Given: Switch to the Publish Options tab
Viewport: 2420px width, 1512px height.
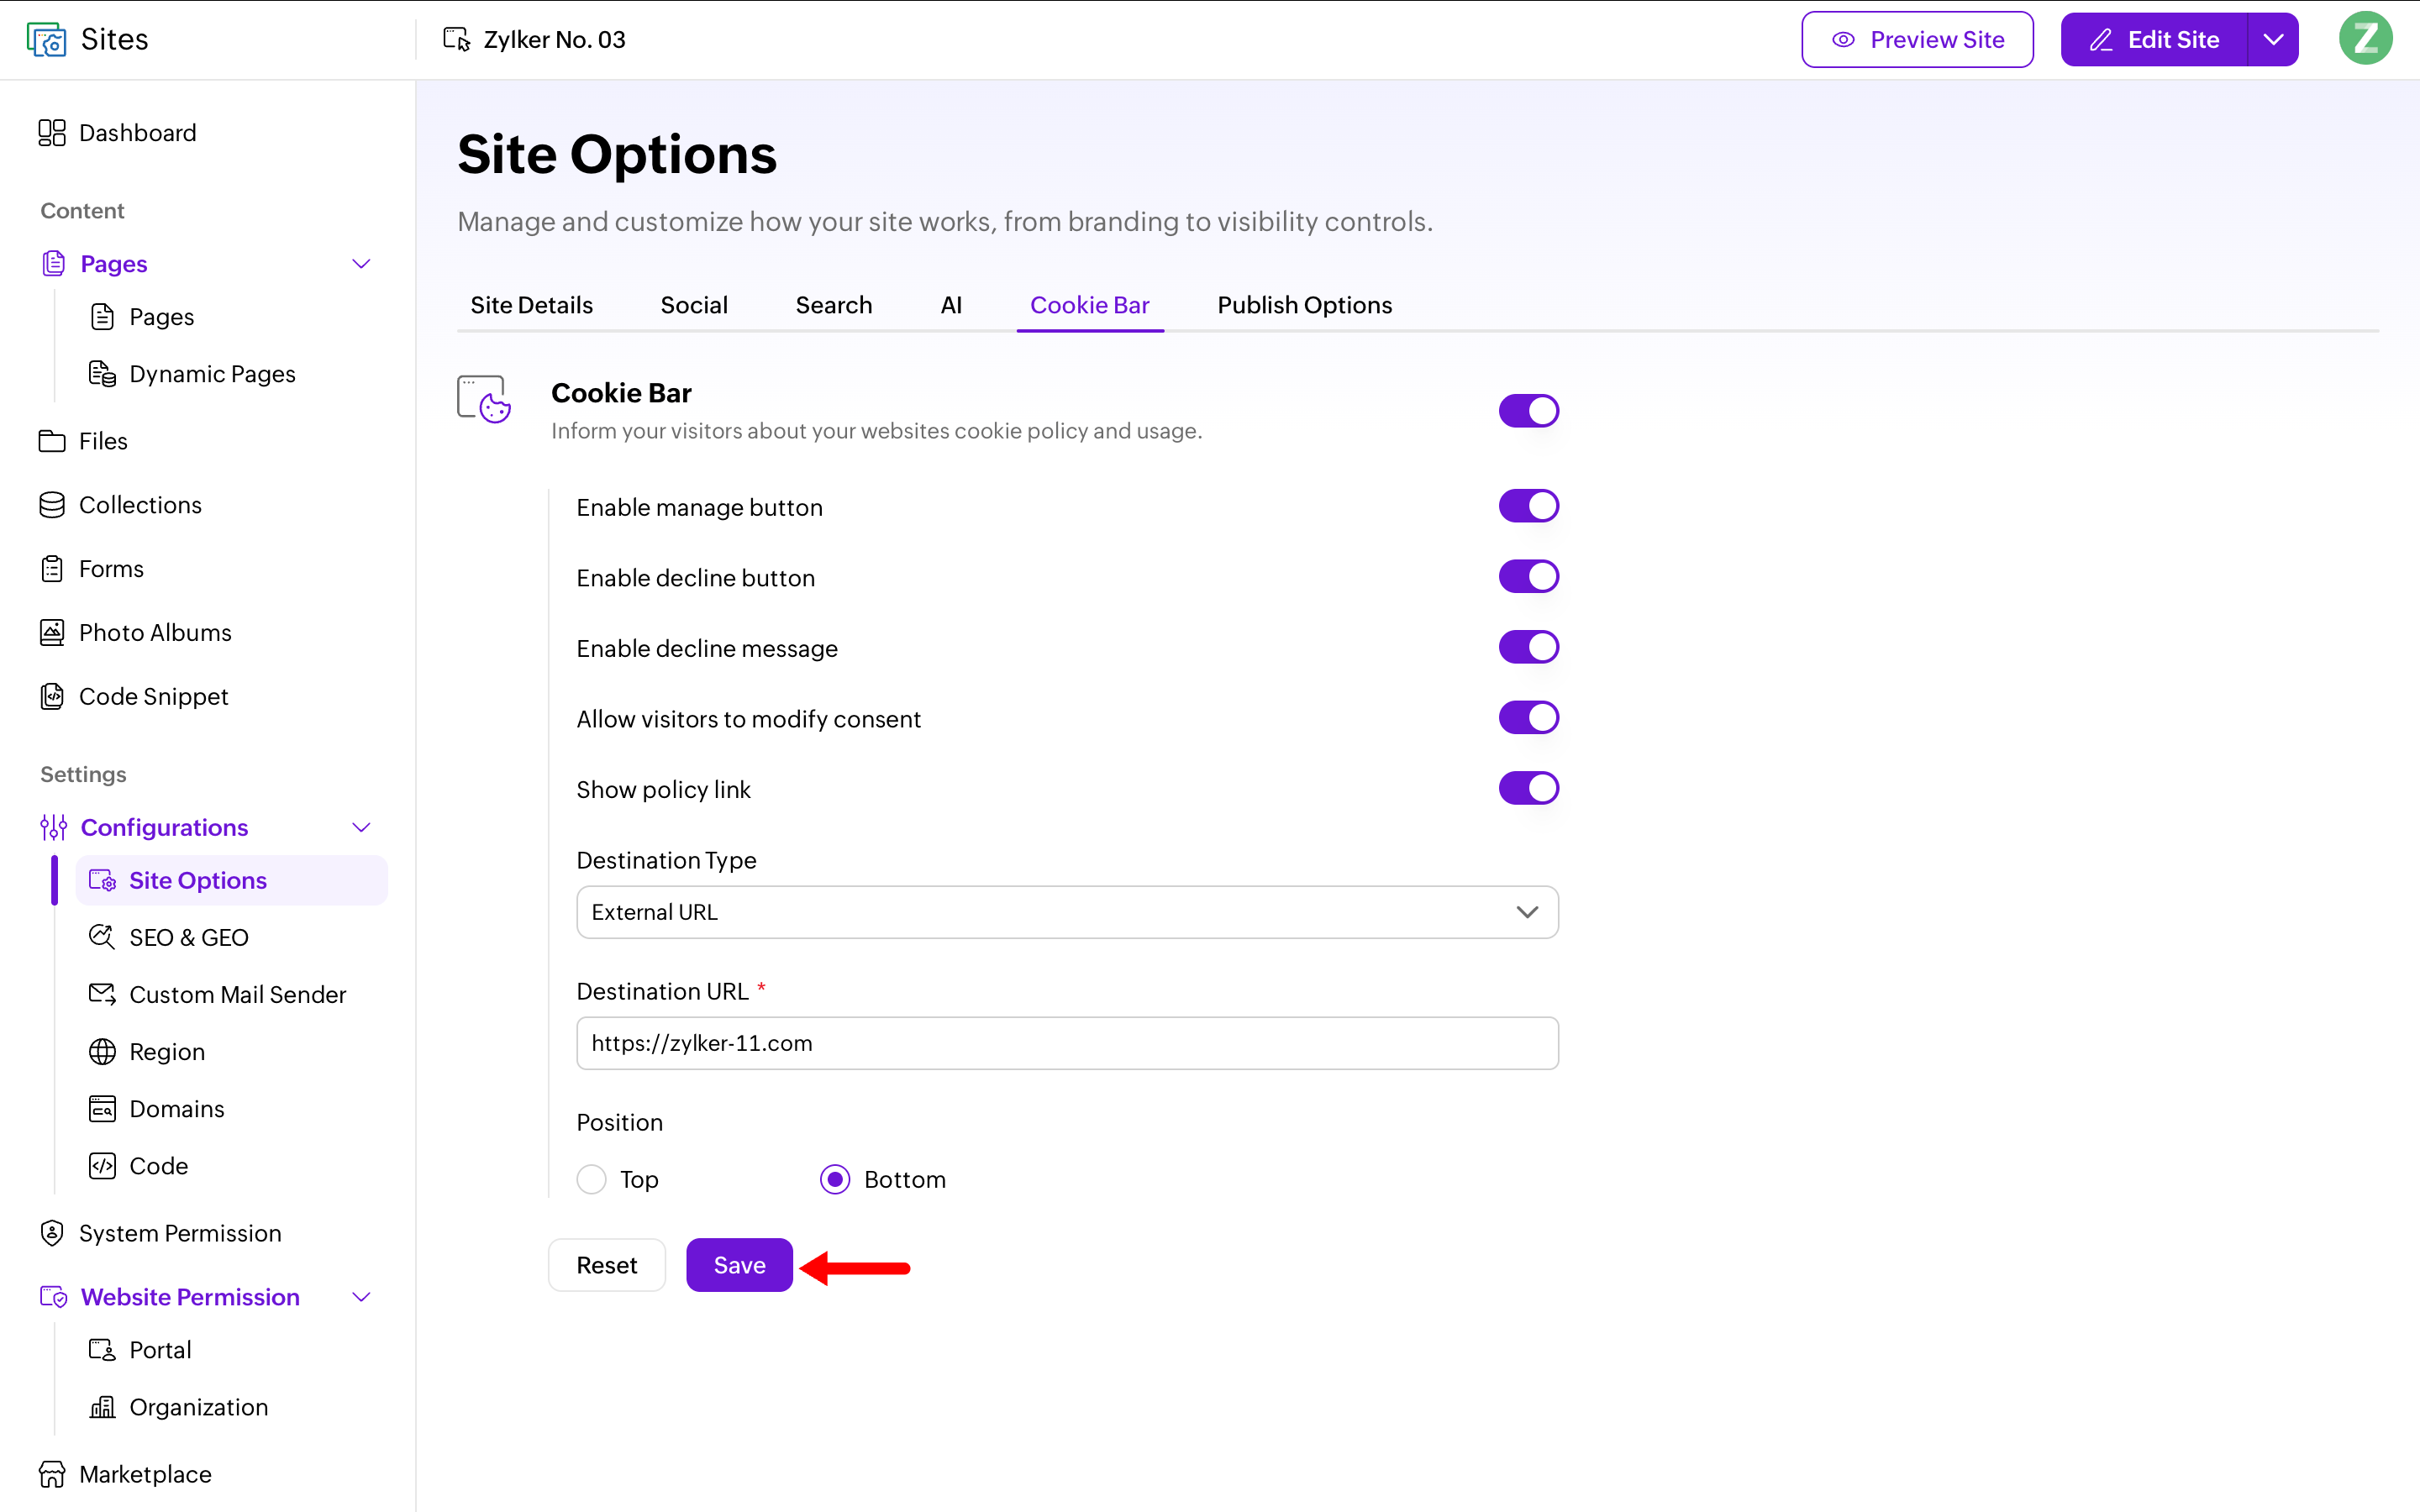Looking at the screenshot, I should [x=1305, y=305].
